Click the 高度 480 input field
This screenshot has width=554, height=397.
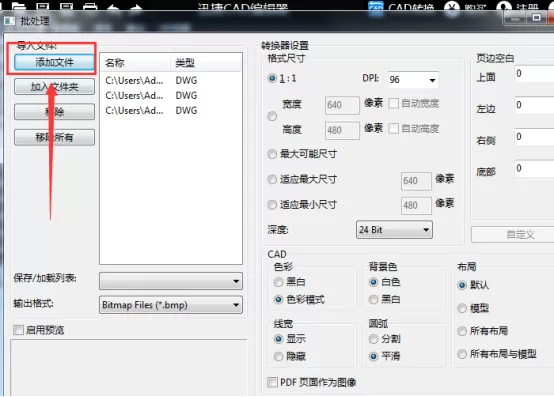pyautogui.click(x=342, y=131)
